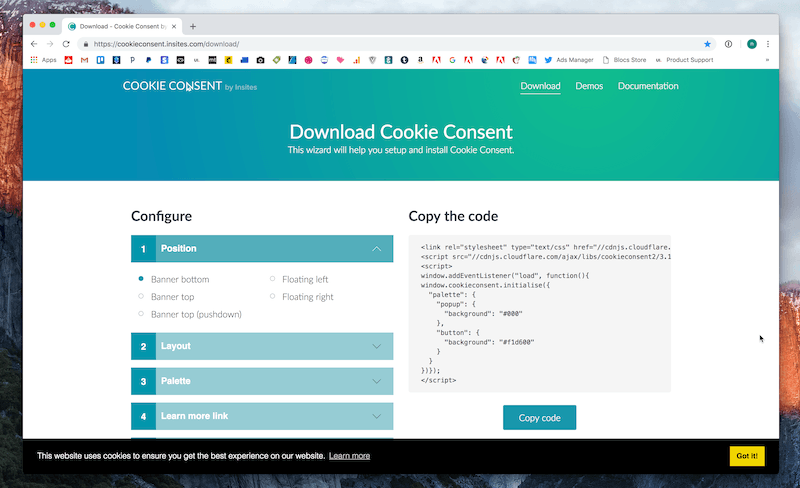This screenshot has width=800, height=488.
Task: Expand the Palette section
Action: (262, 381)
